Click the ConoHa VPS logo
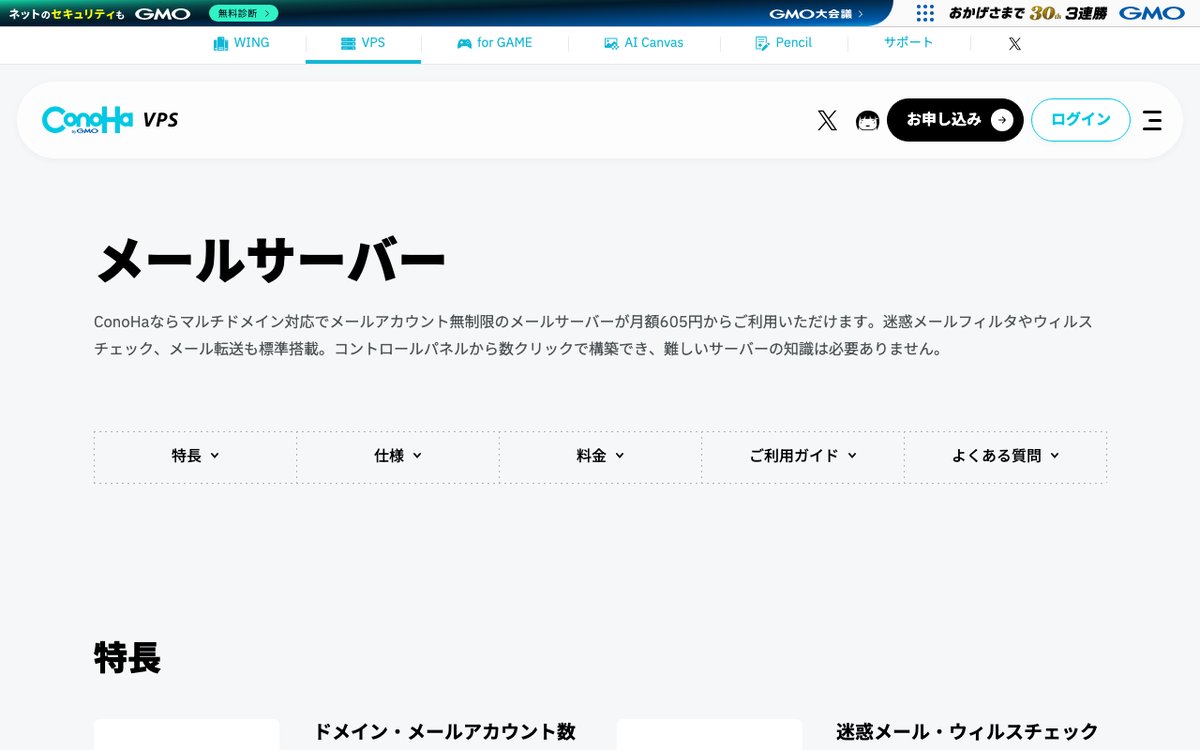Viewport: 1200px width, 750px height. pyautogui.click(x=110, y=120)
